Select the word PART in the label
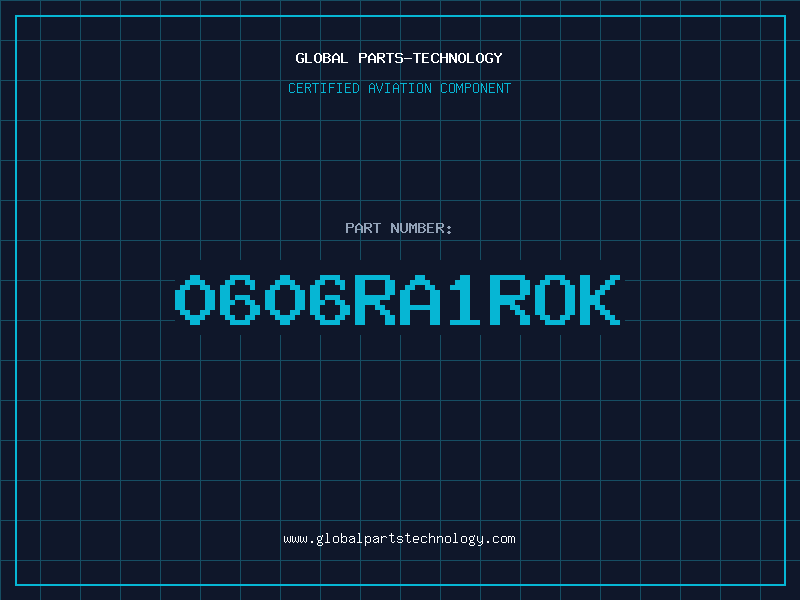 pyautogui.click(x=363, y=228)
